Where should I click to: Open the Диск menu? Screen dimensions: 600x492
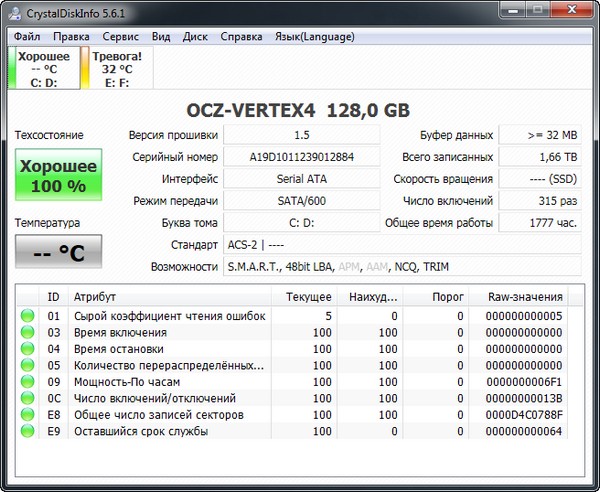point(196,37)
